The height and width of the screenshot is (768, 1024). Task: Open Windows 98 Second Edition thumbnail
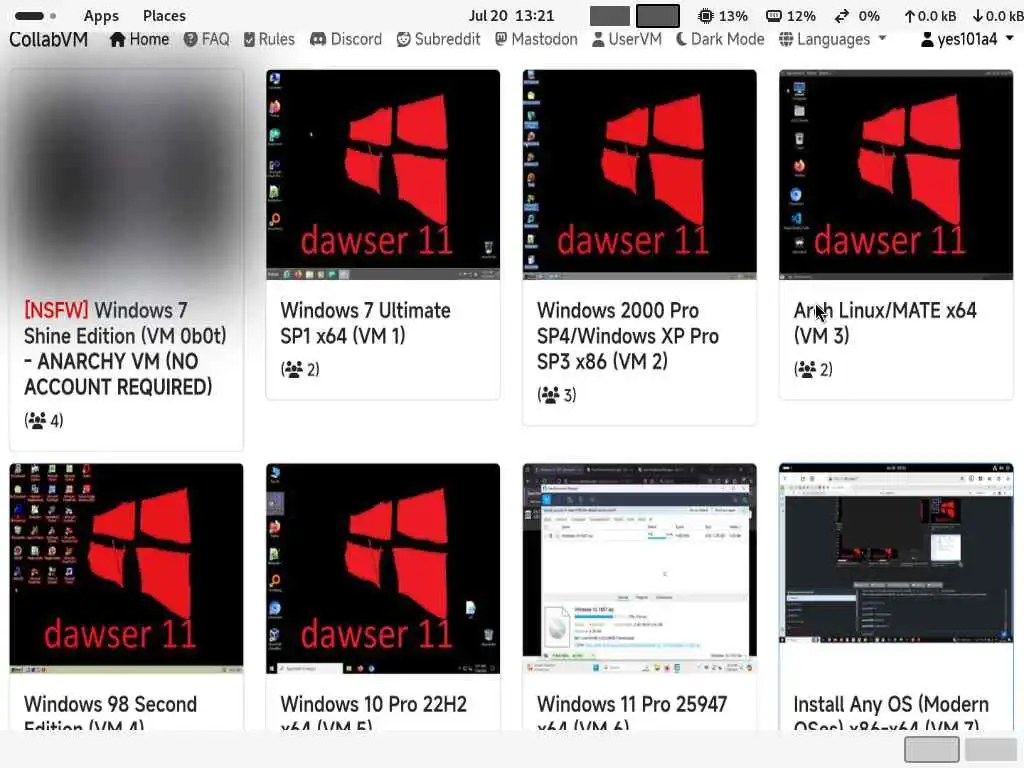(127, 569)
